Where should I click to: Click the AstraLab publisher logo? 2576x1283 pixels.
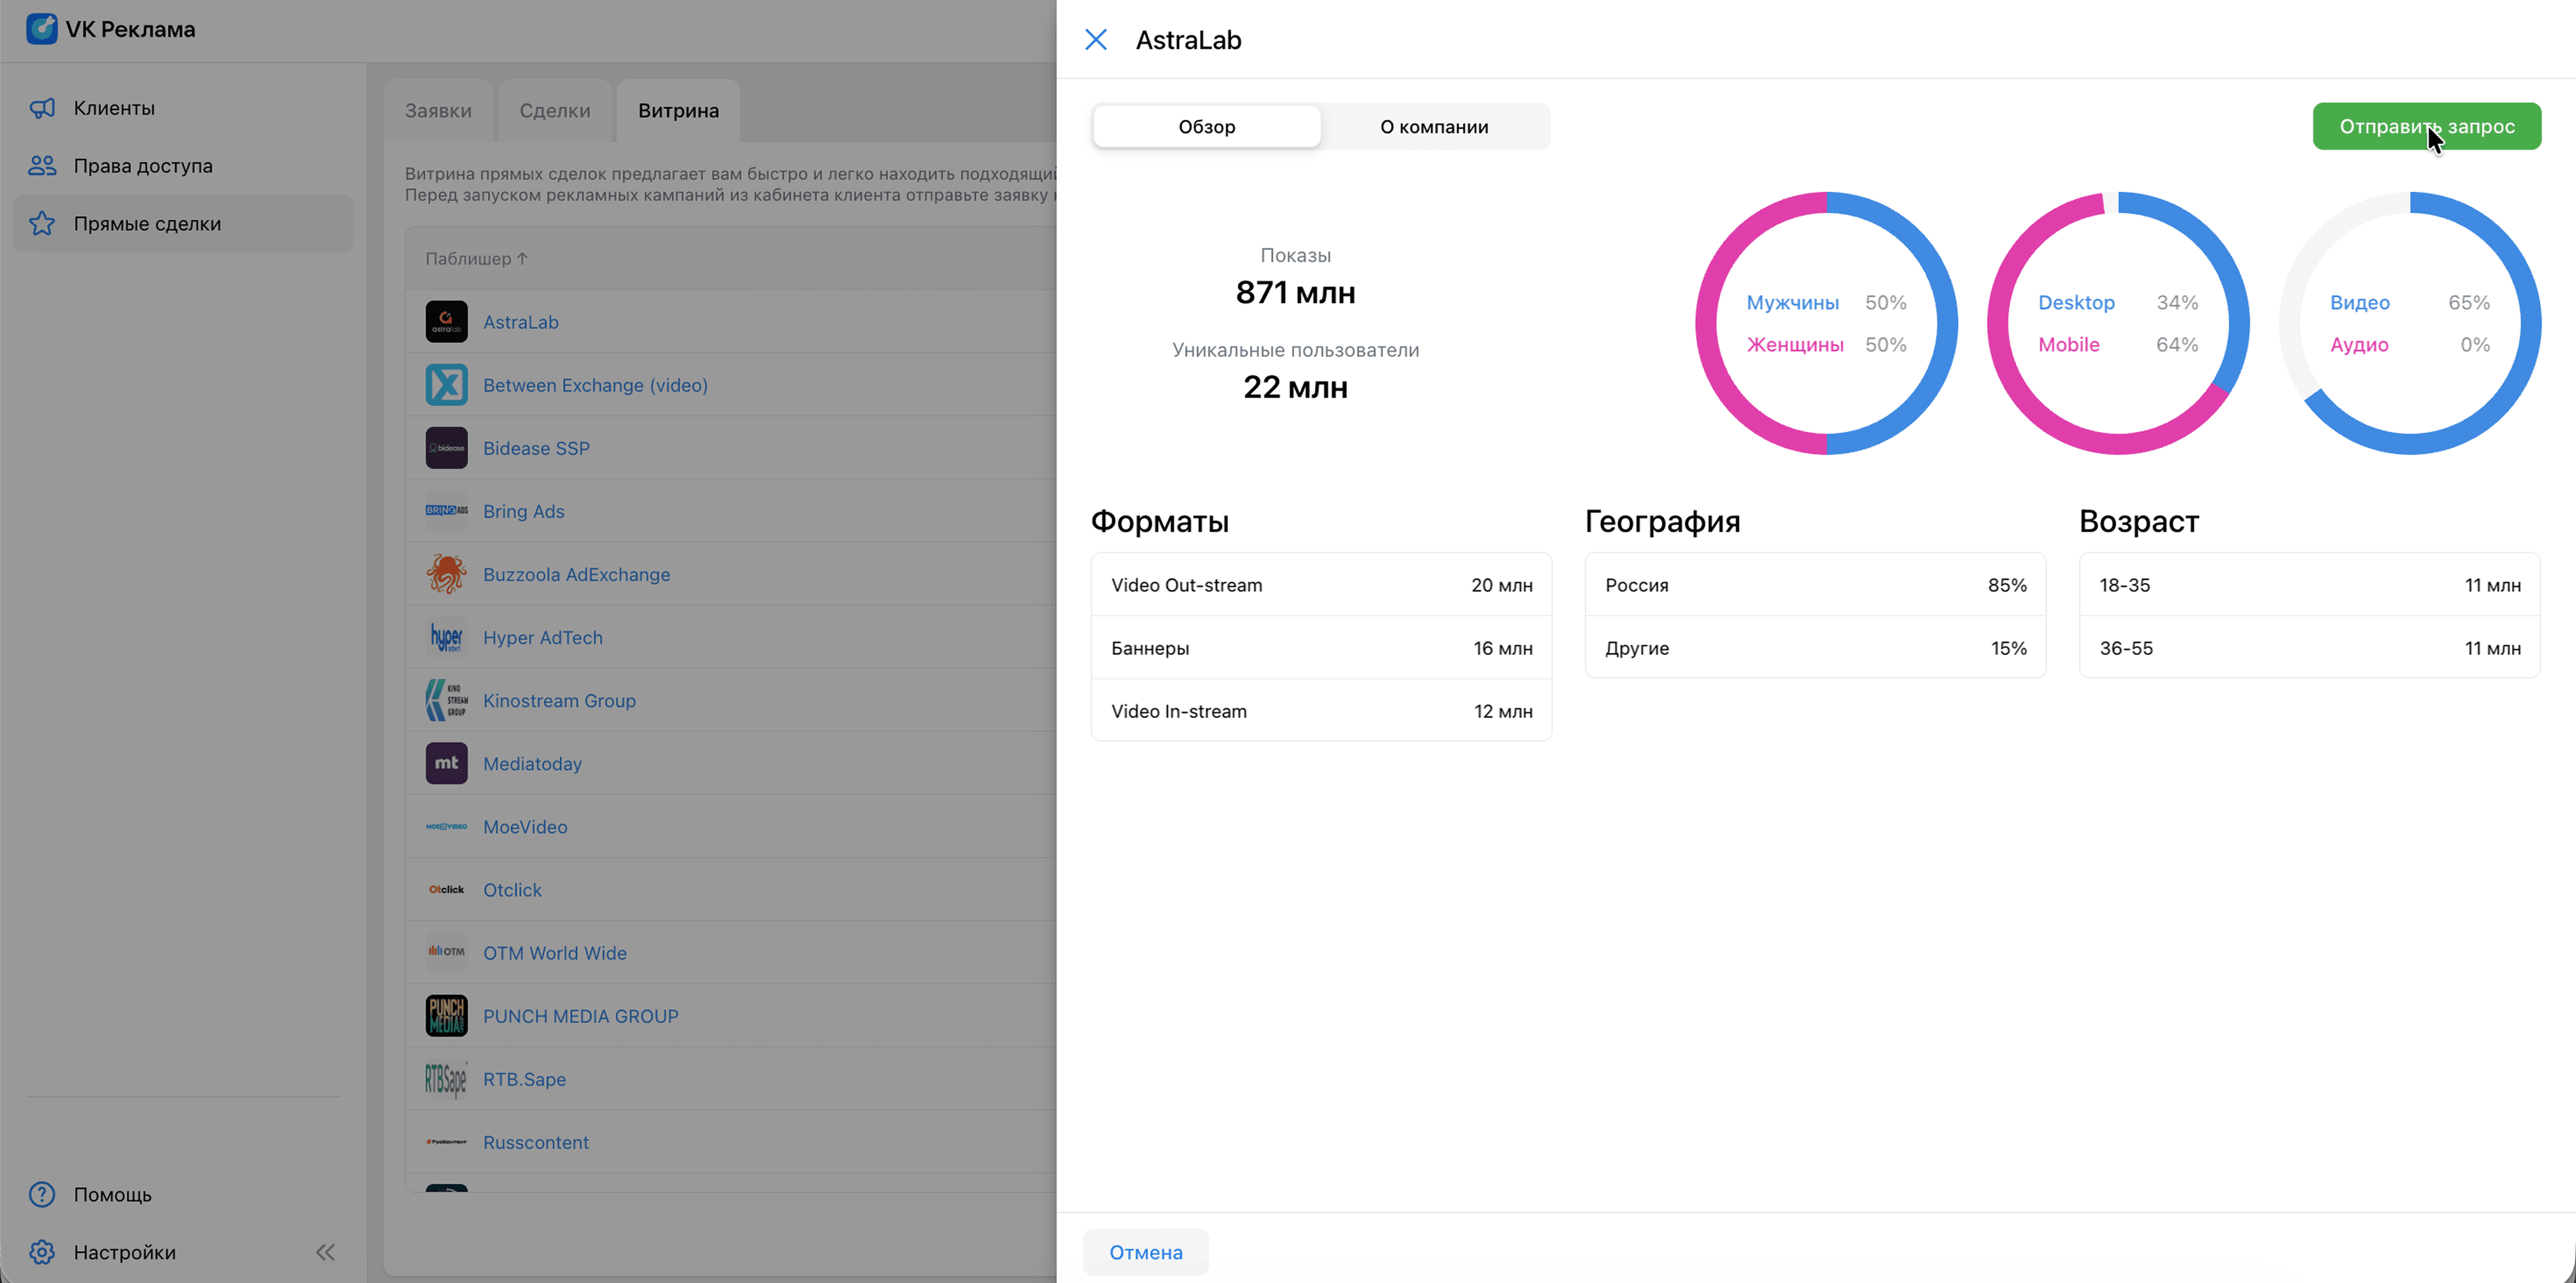click(446, 322)
